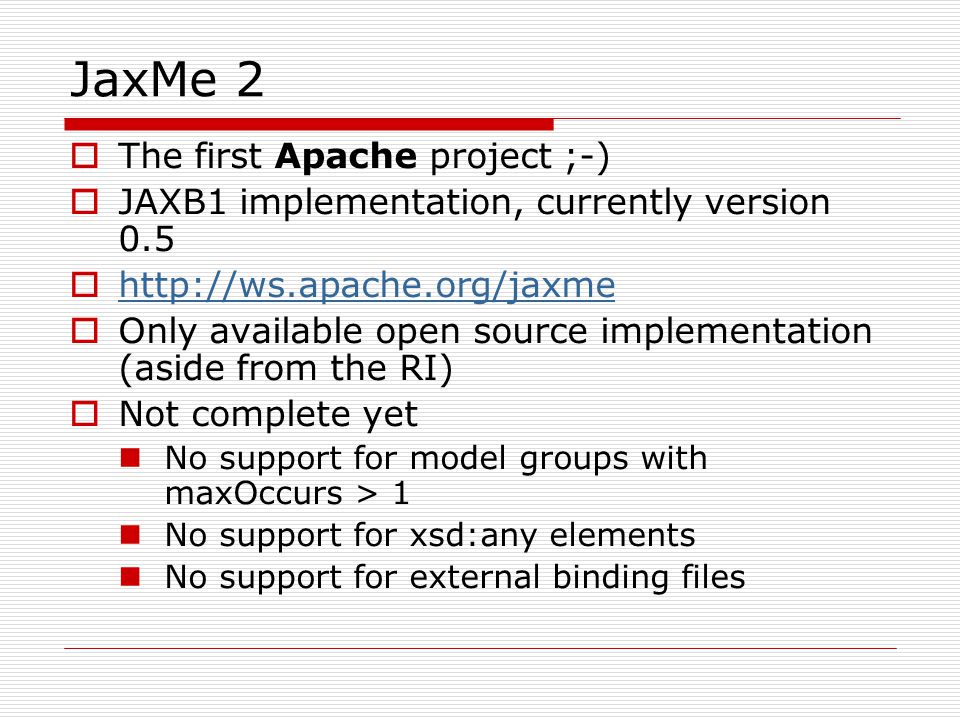The height and width of the screenshot is (720, 960).
Task: Click the hollow bullet beside 'The first Apache project'
Action: tap(84, 156)
